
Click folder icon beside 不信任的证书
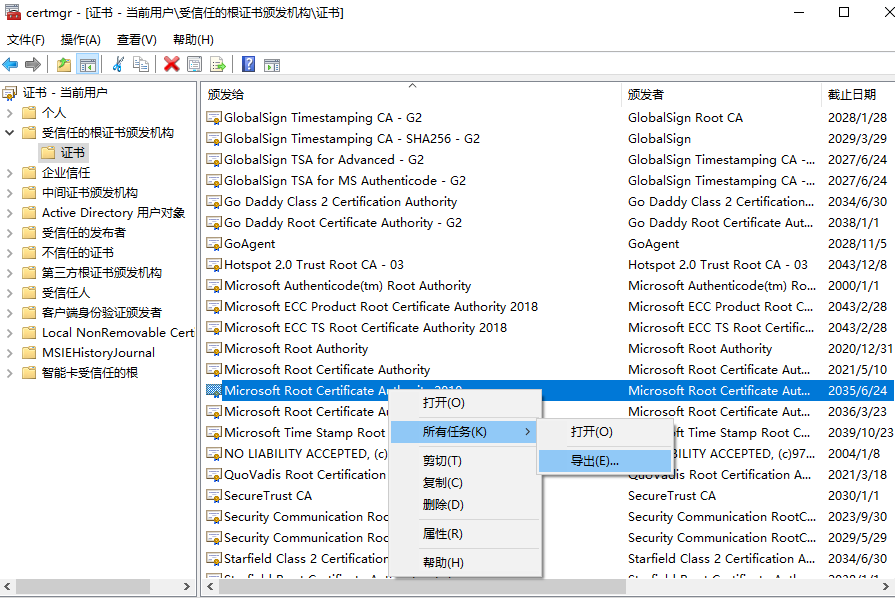(29, 253)
